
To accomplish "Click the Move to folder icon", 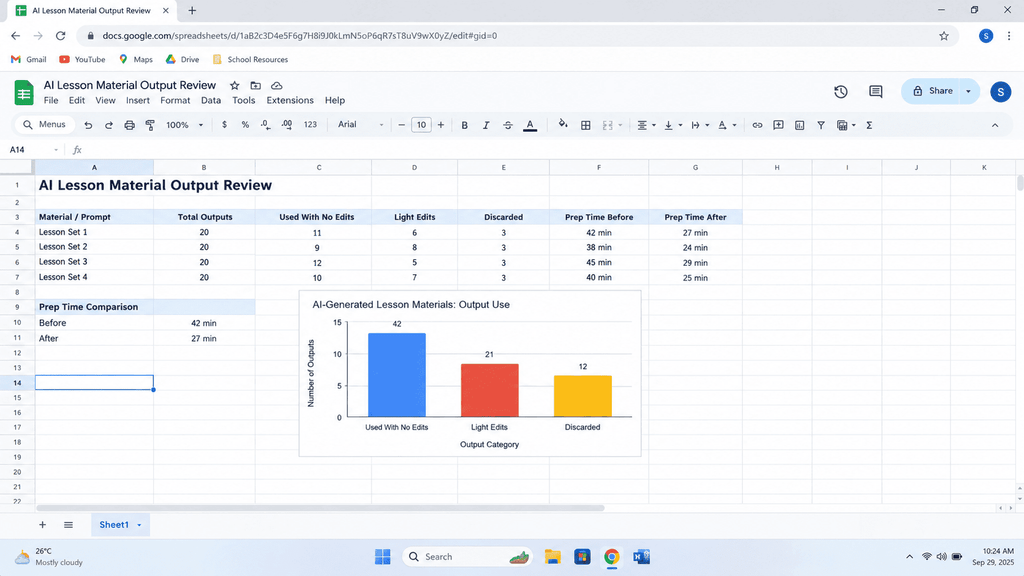I will click(x=255, y=86).
